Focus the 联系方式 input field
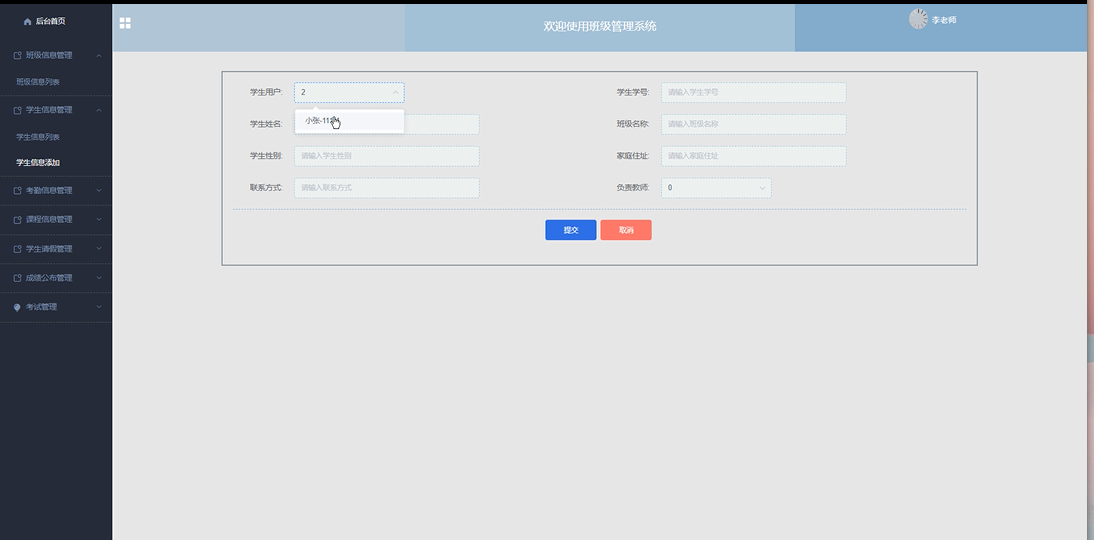 [387, 188]
